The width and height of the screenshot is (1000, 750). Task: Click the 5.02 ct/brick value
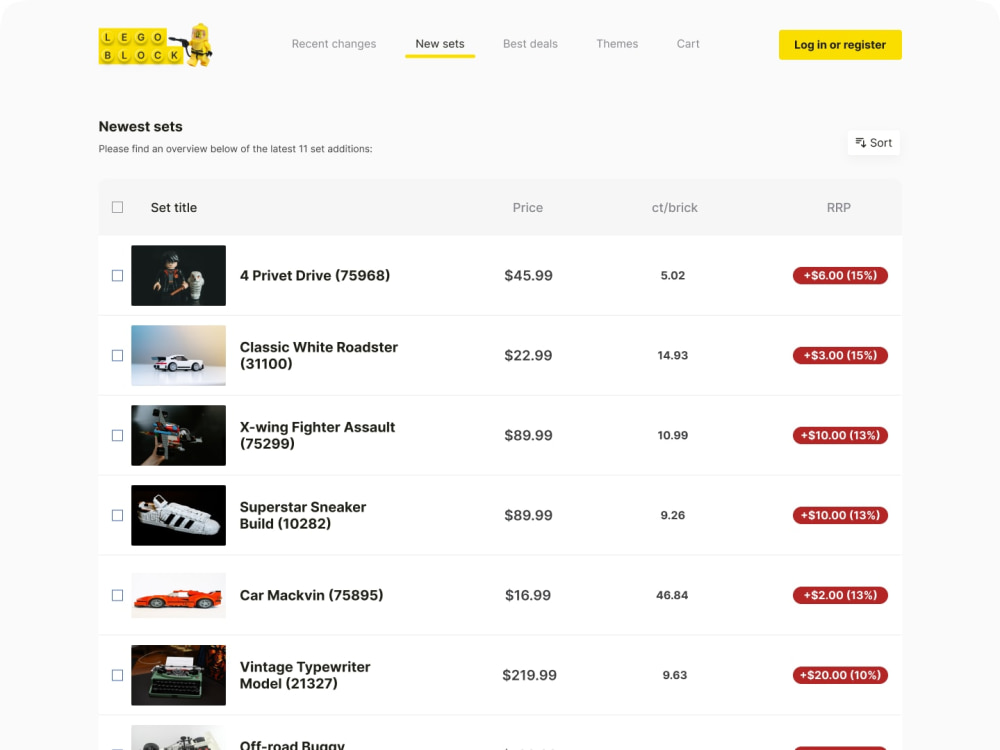click(673, 276)
